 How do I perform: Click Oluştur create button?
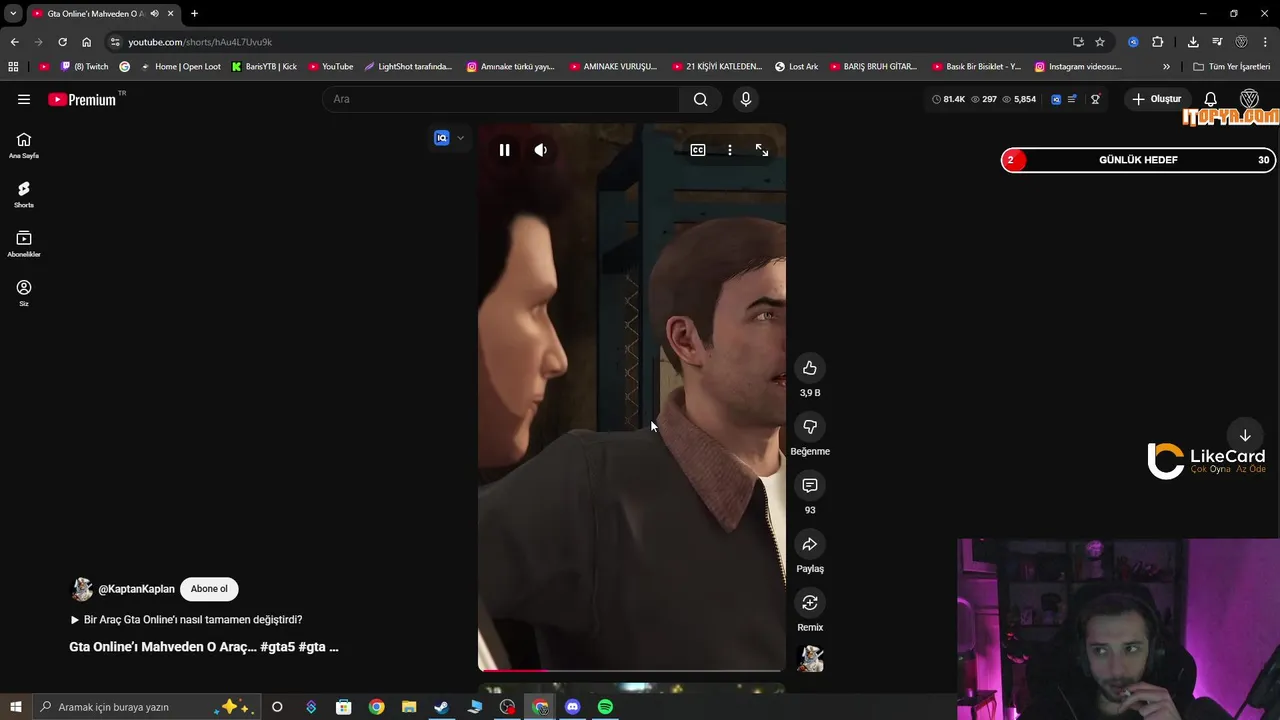pos(1157,99)
